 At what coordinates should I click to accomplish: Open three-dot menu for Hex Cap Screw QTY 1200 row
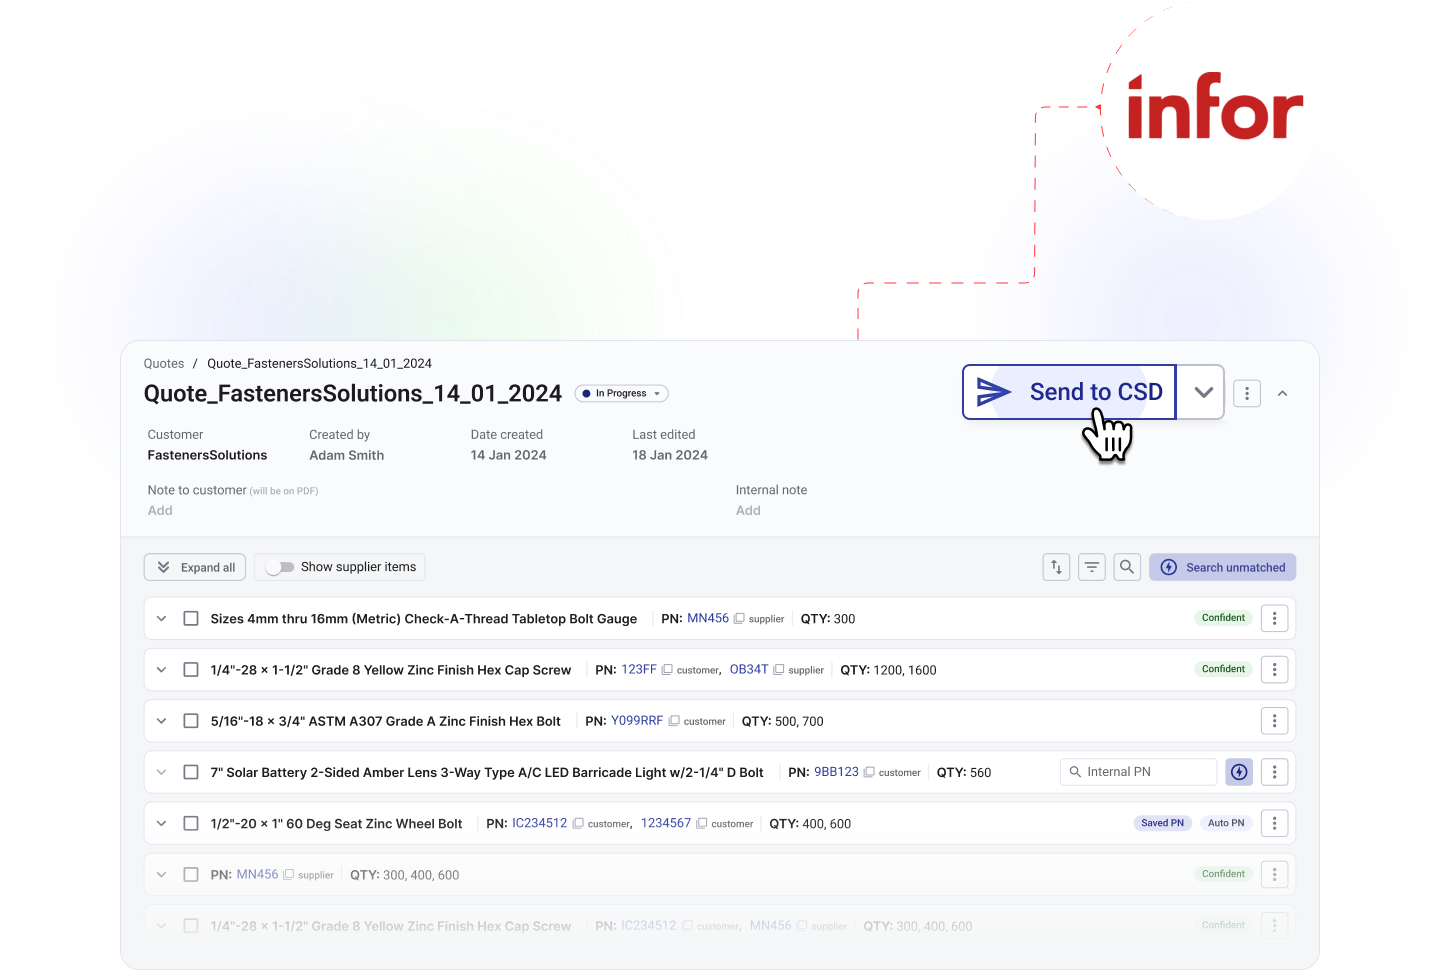[x=1274, y=670]
